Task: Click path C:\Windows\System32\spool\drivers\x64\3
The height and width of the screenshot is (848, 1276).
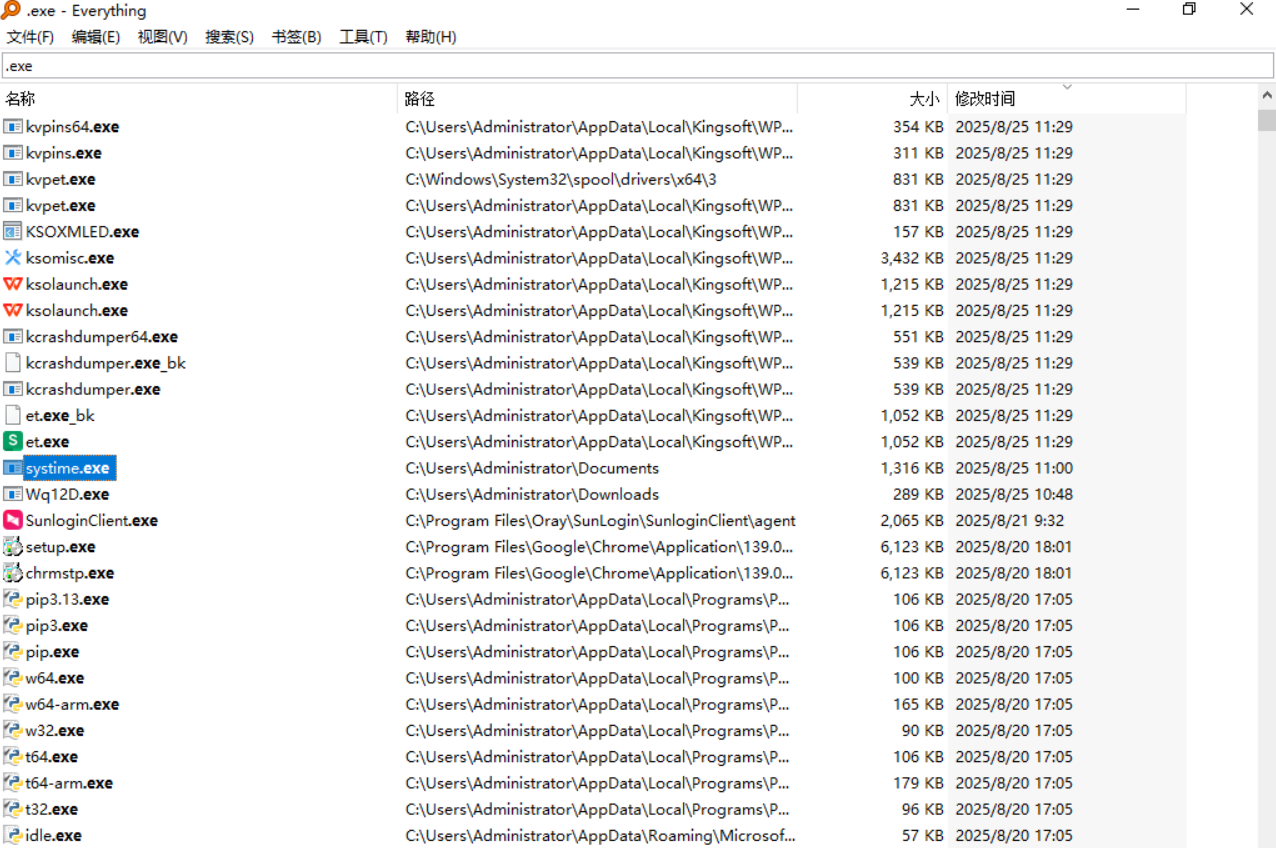Action: tap(561, 180)
